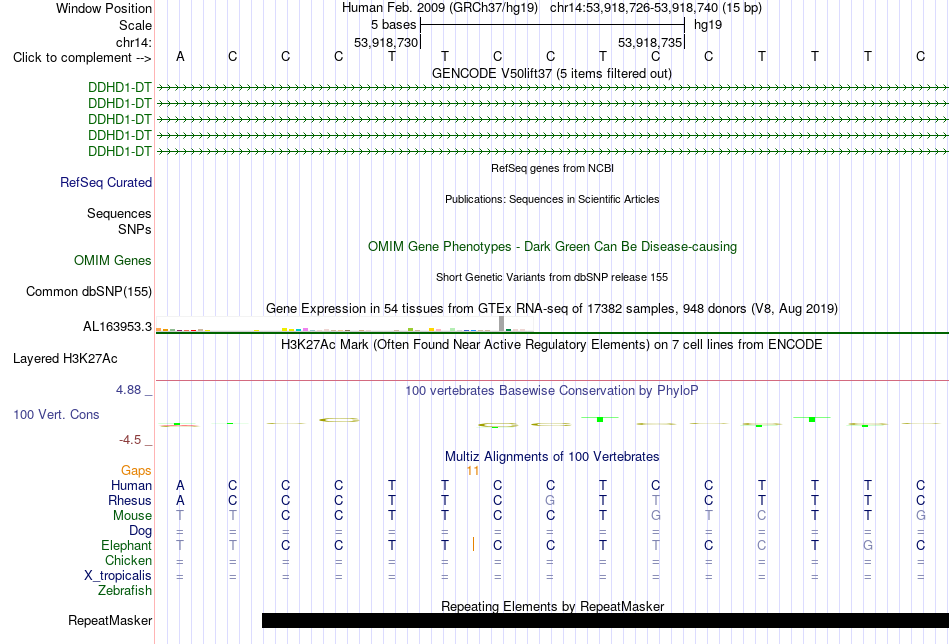Click the Dog species label
The height and width of the screenshot is (644, 950).
140,531
